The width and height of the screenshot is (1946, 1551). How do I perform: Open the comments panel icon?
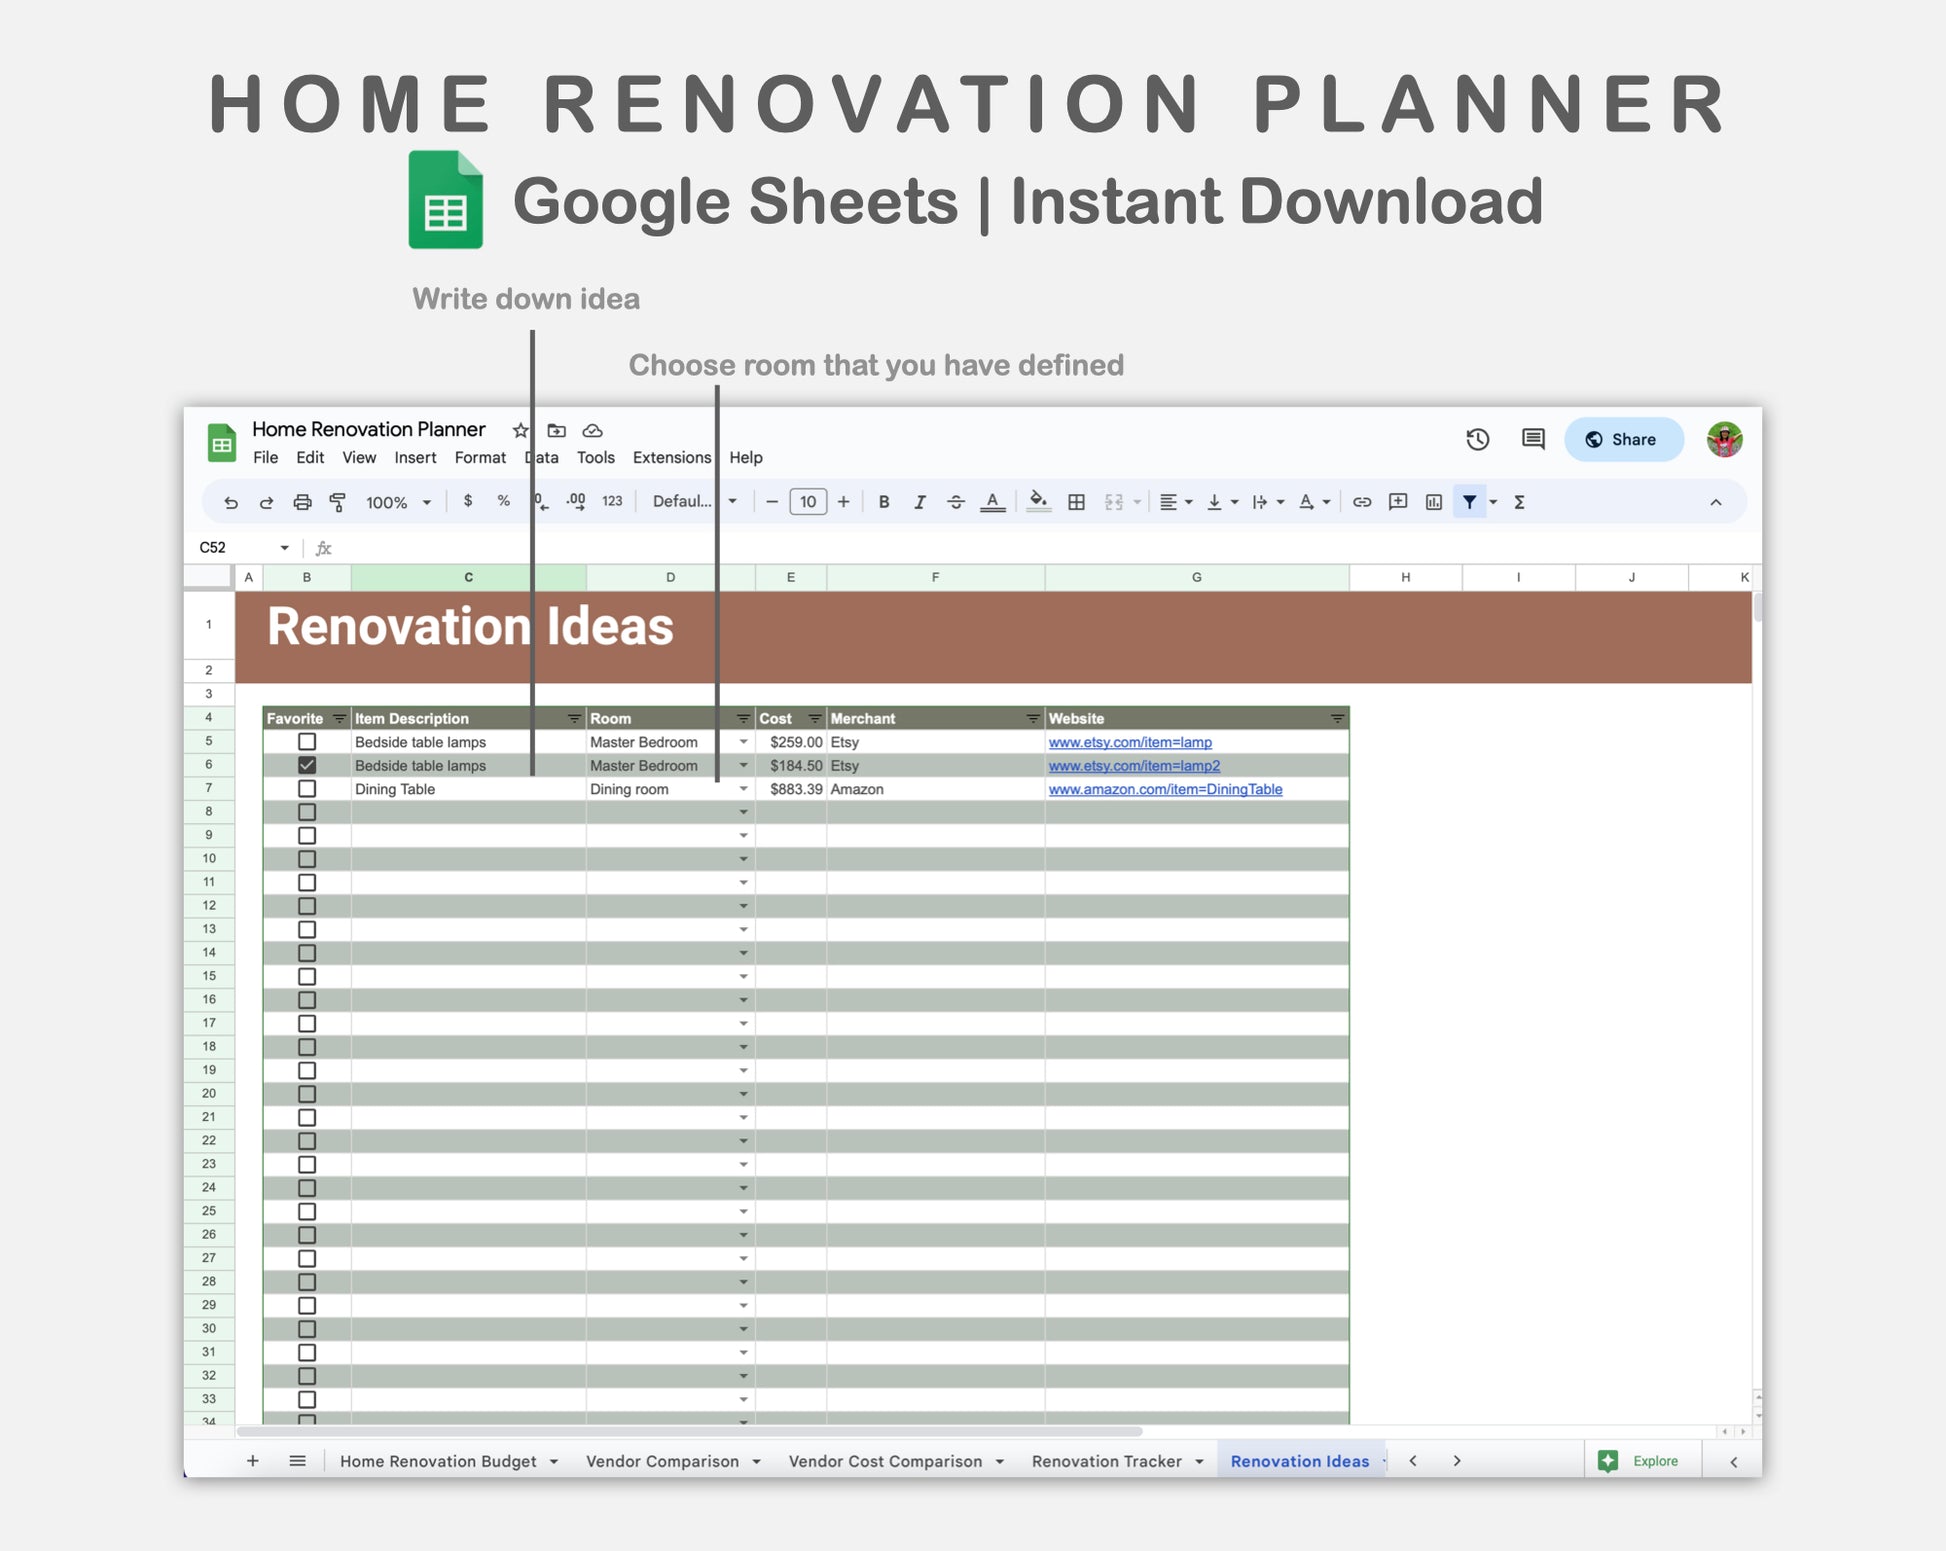[x=1533, y=439]
